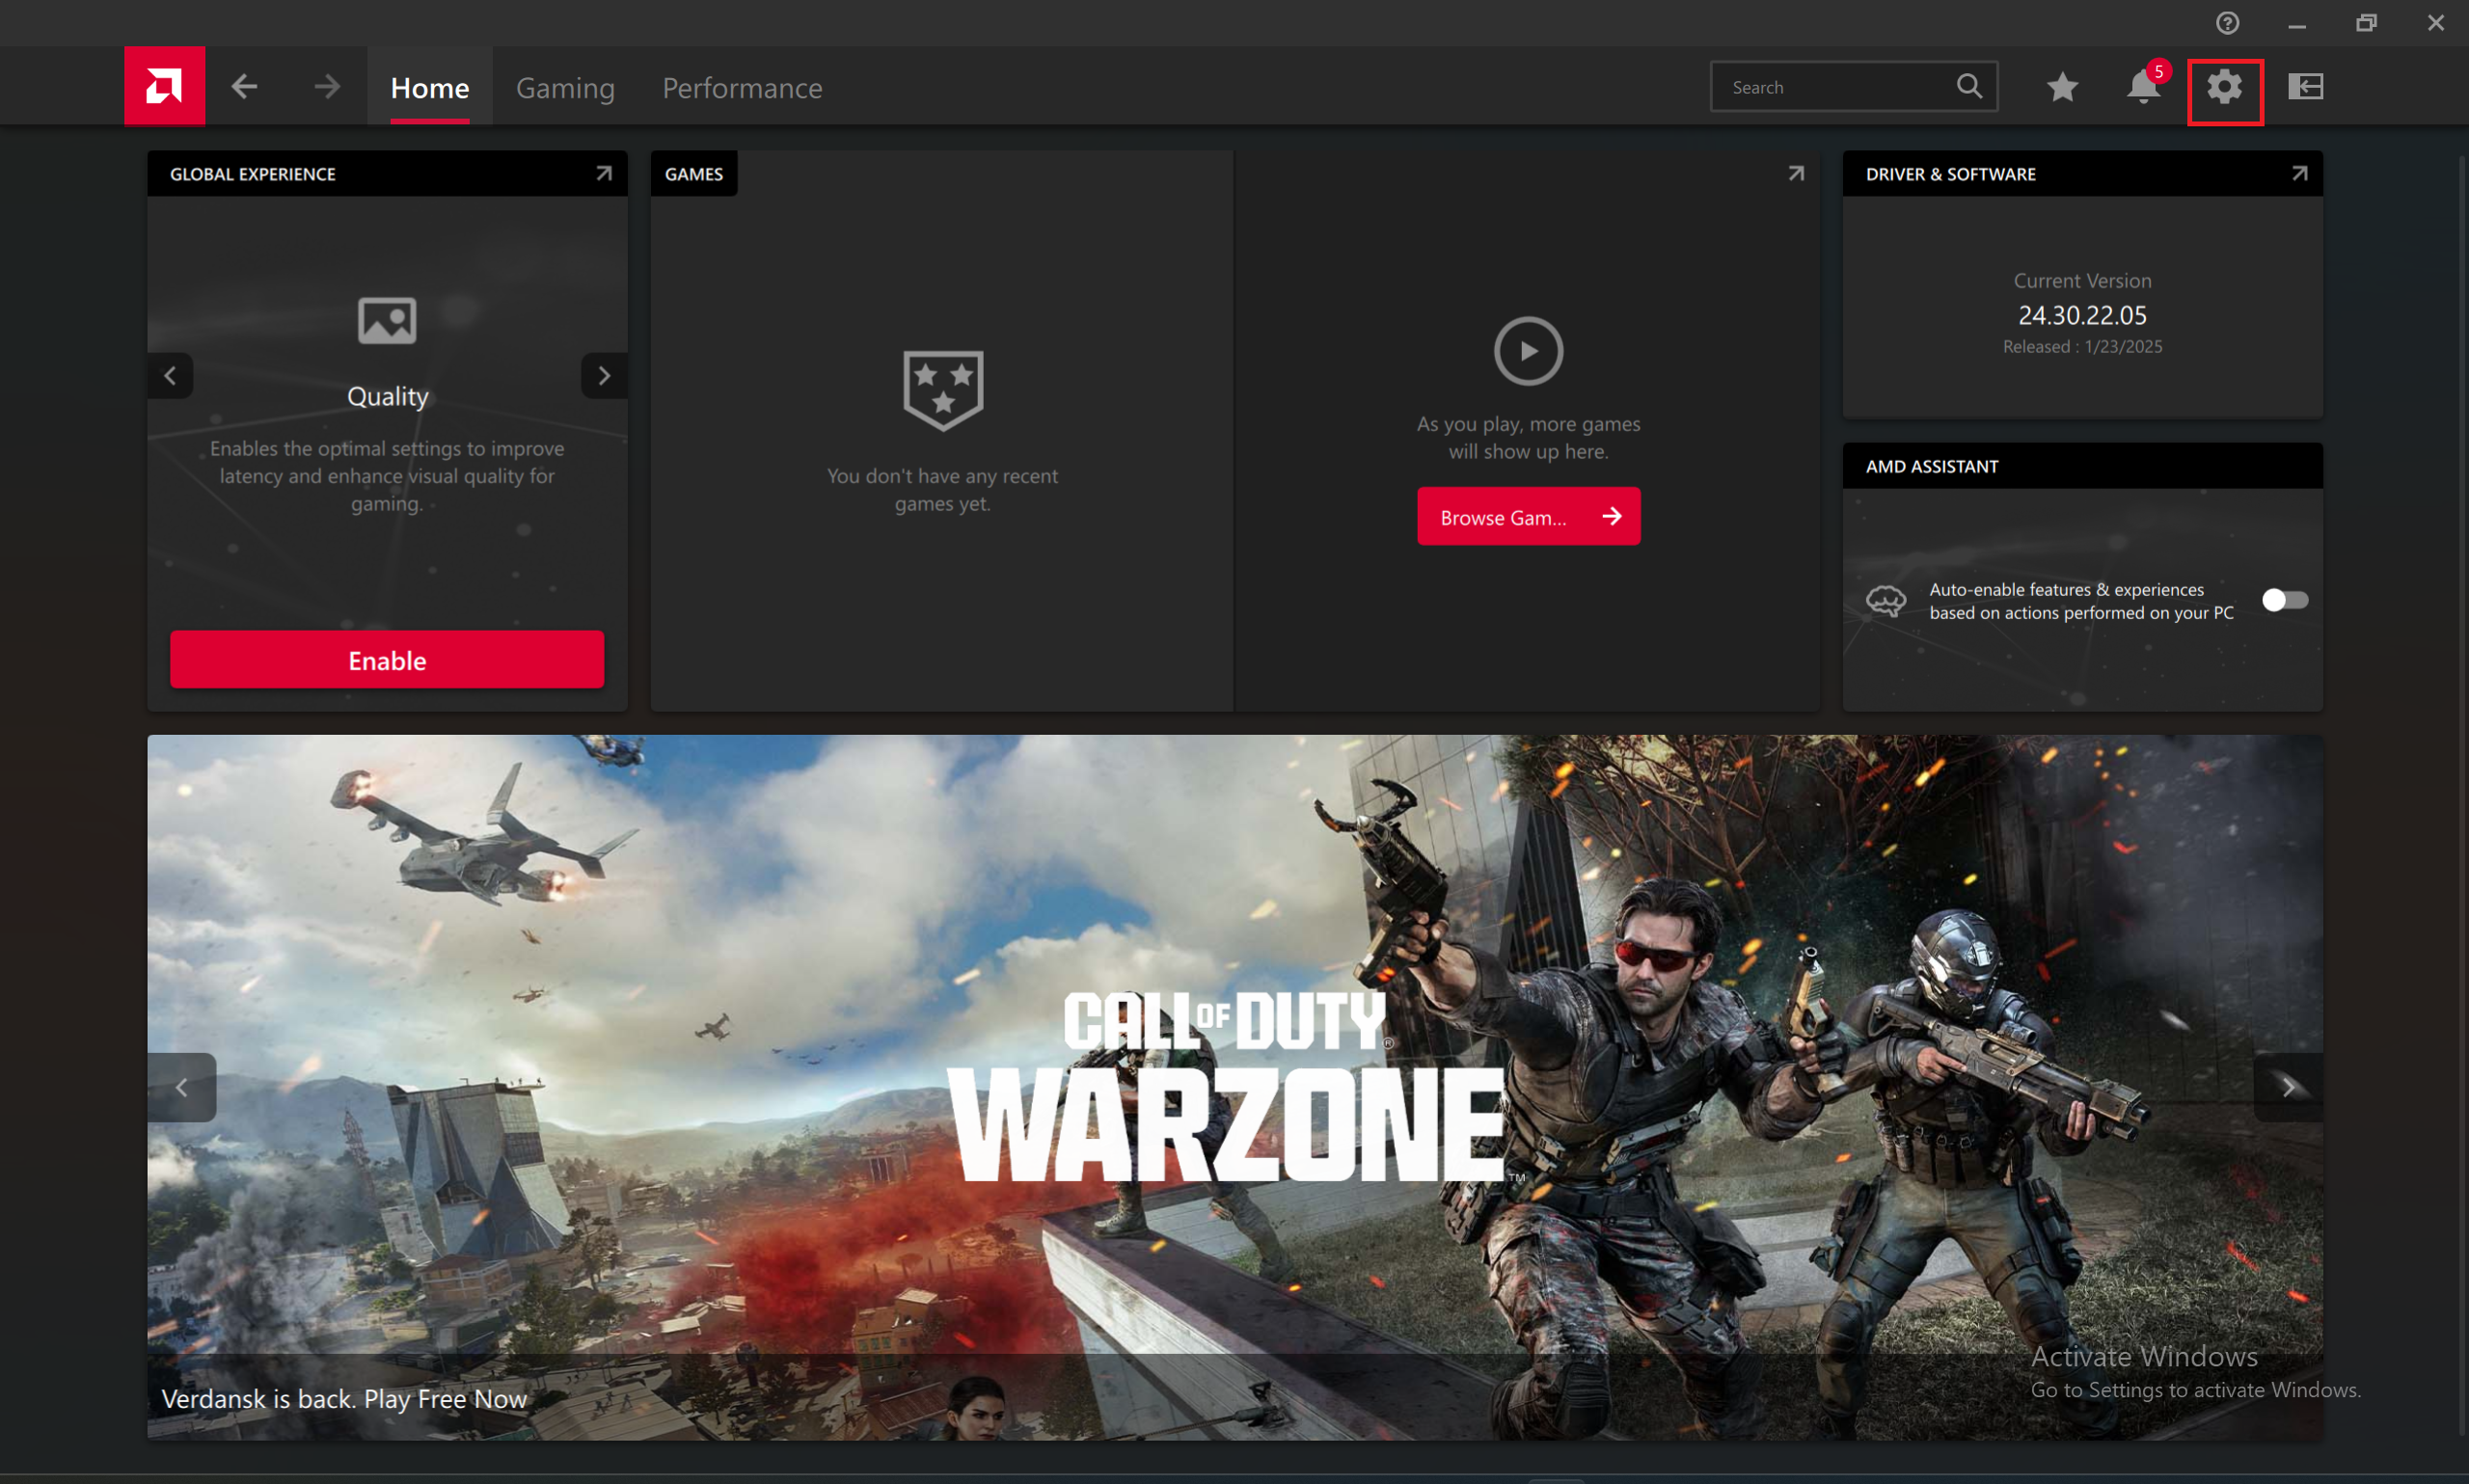The width and height of the screenshot is (2469, 1484).
Task: Click the GLOBAL EXPERIENCE heading
Action: pos(252,174)
